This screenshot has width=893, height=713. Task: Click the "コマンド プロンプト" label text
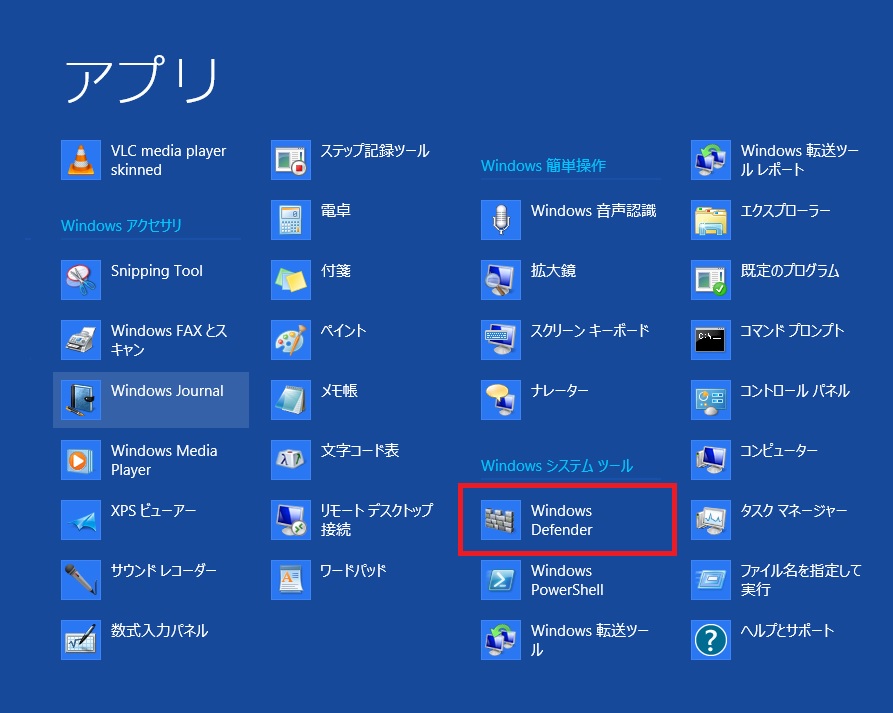[792, 330]
